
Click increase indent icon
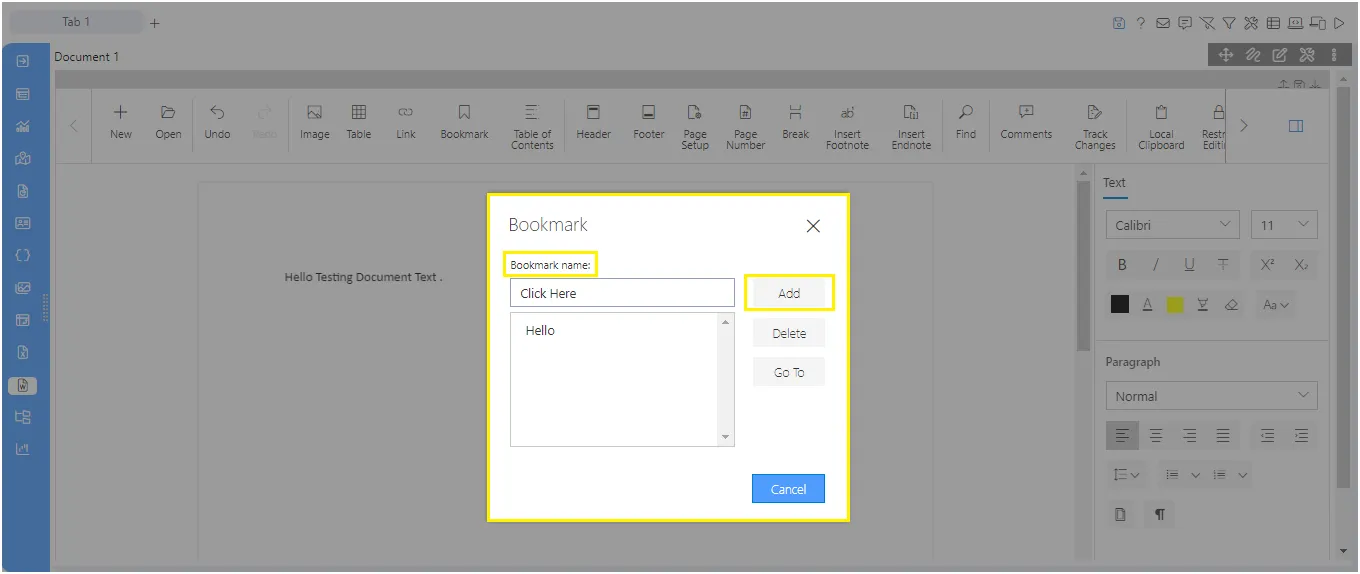1301,435
